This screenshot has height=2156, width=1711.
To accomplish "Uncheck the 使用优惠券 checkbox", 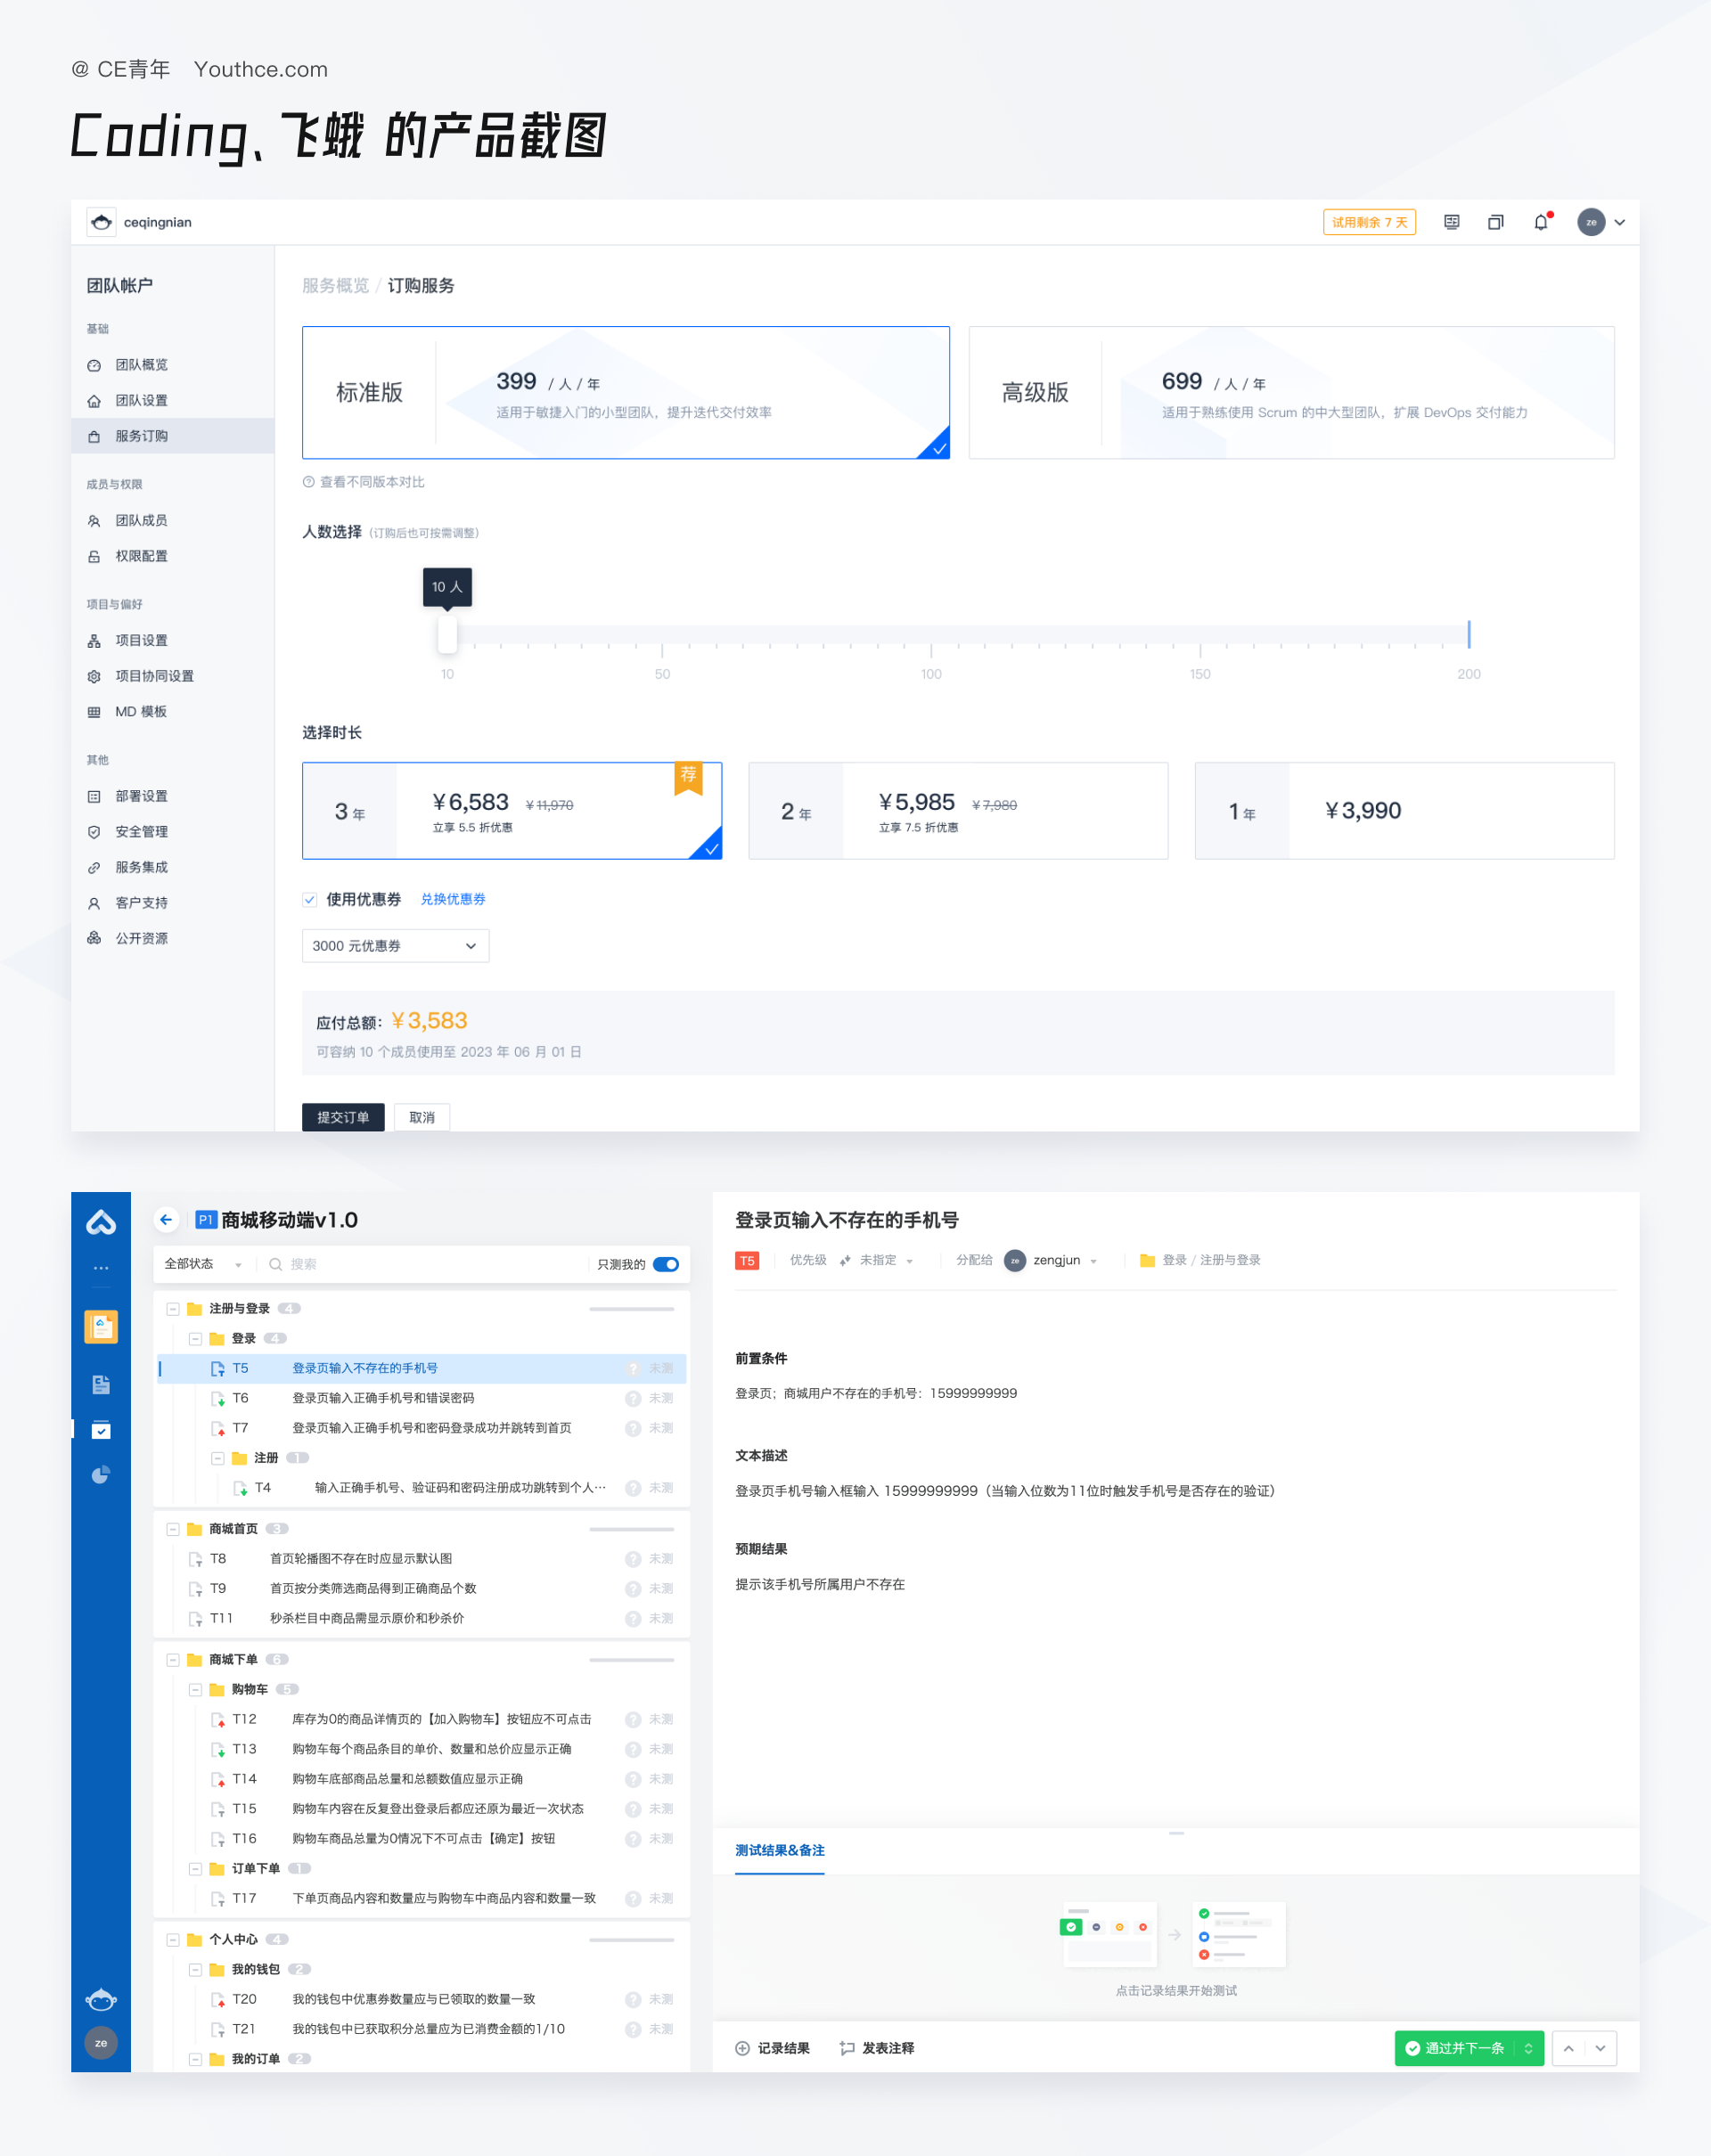I will tap(310, 899).
